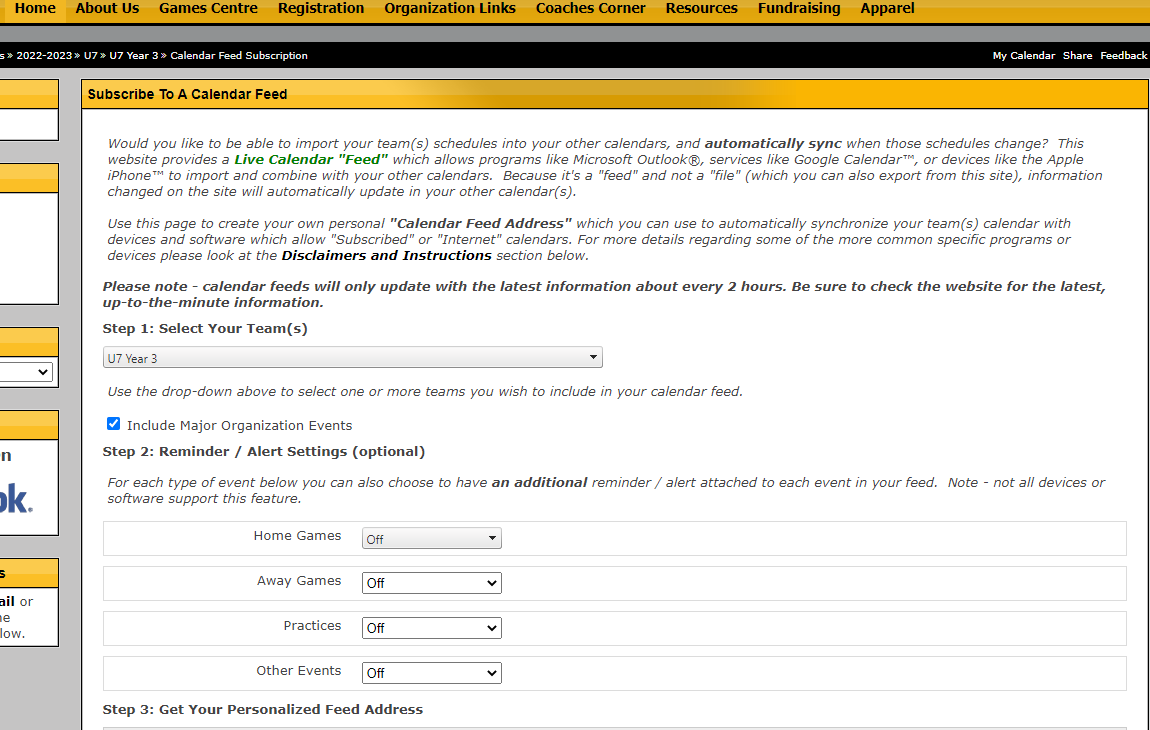Open the Registration menu item

(321, 9)
